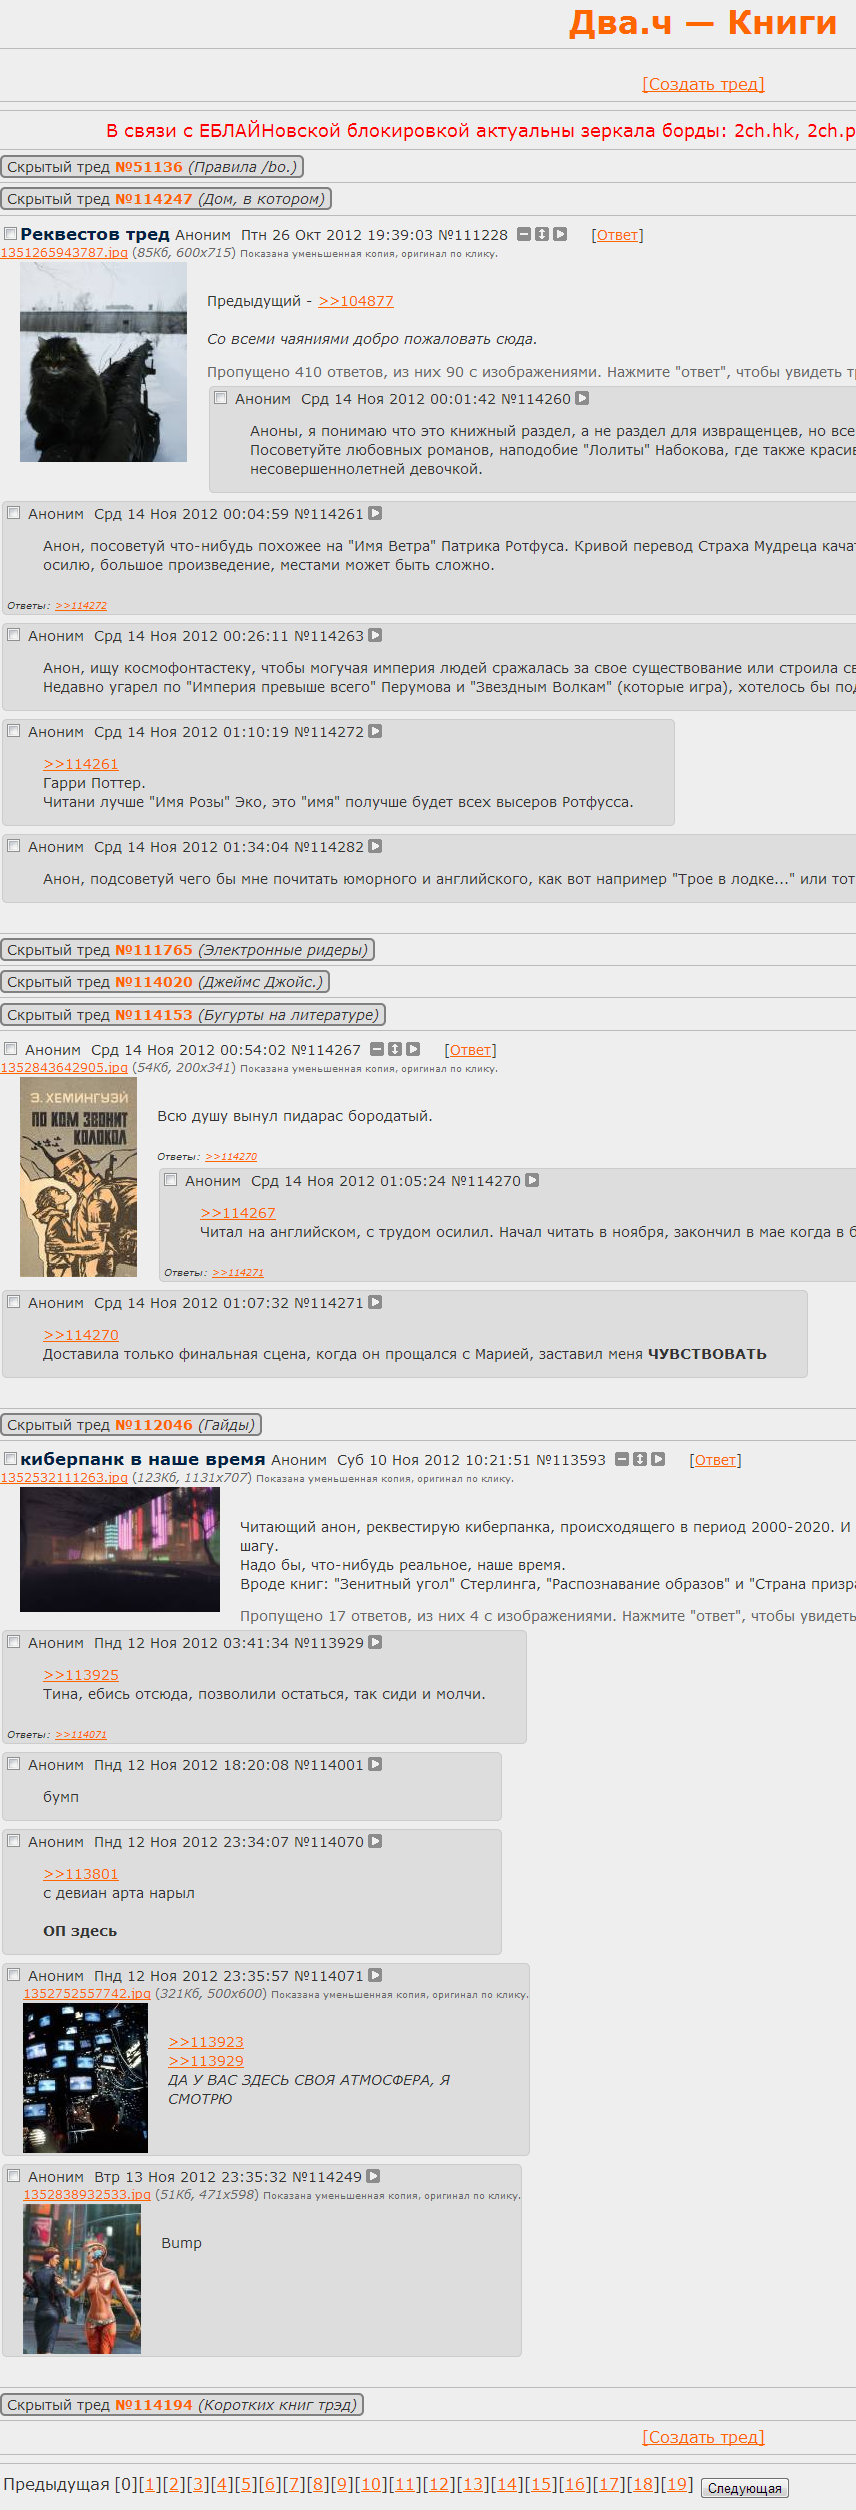Viewport: 856px width, 2510px height.
Task: Open the thumbnail in post №114249
Action: point(82,2279)
